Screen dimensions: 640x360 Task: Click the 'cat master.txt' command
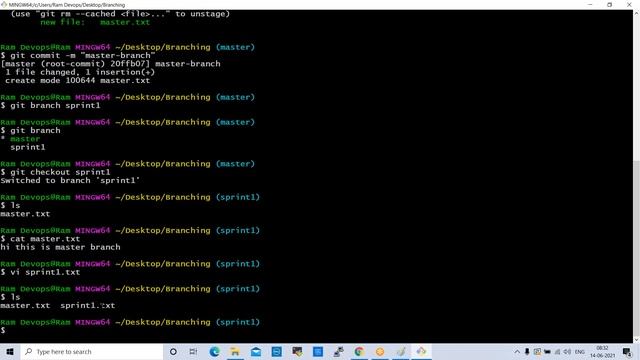coord(40,239)
